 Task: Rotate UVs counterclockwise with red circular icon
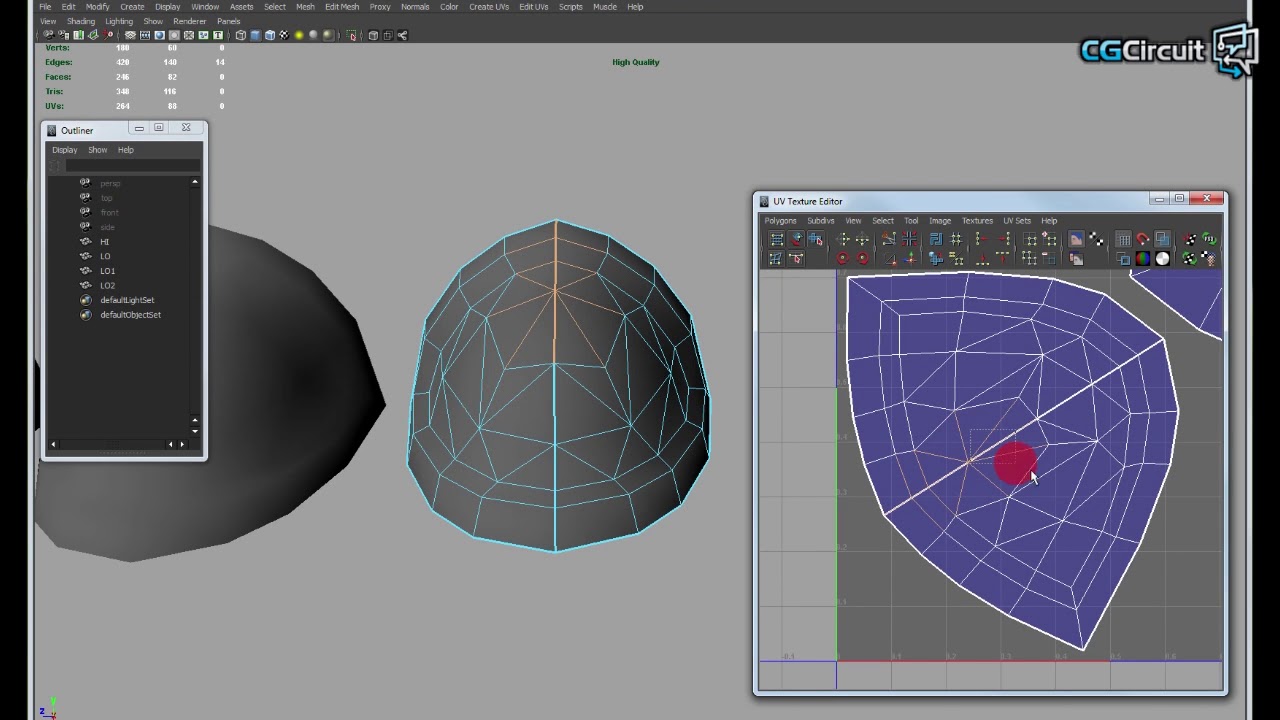point(843,258)
